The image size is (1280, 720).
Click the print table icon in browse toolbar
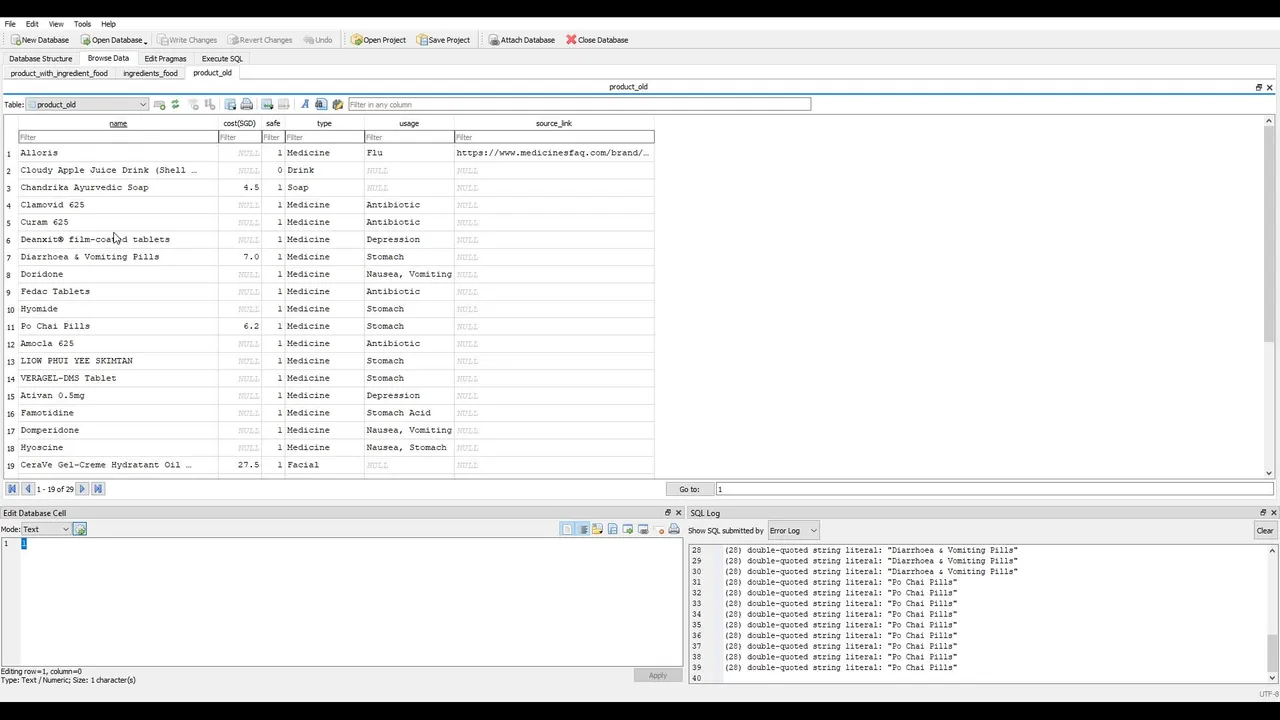tap(247, 104)
